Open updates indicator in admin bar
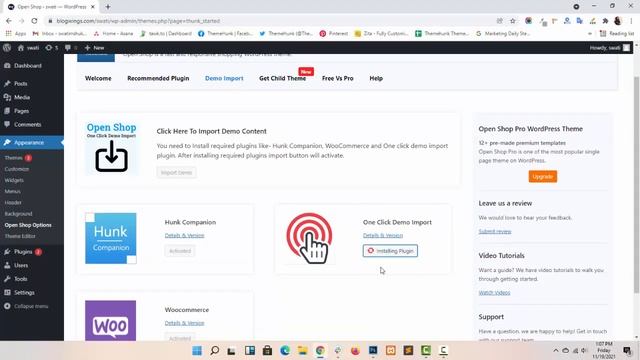The image size is (640, 360). [x=51, y=48]
